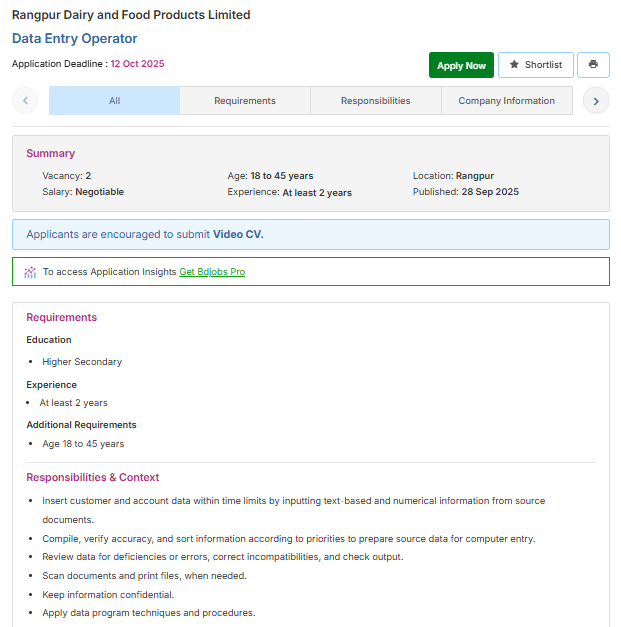Switch to the Requirements tab

tap(245, 101)
